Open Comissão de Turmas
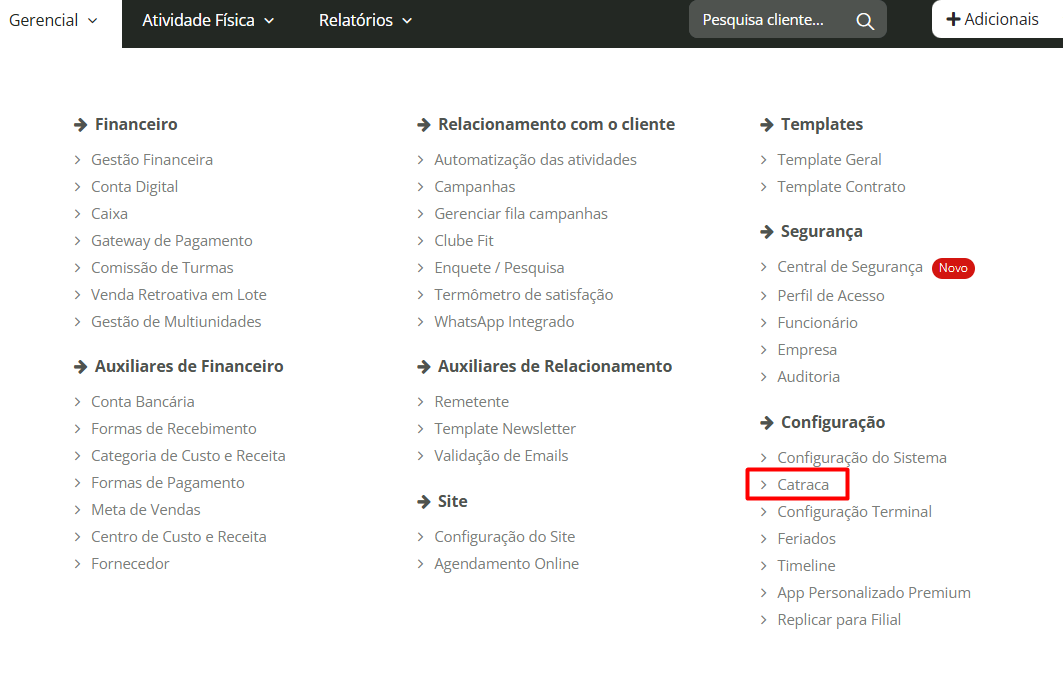The height and width of the screenshot is (688, 1063). [162, 268]
